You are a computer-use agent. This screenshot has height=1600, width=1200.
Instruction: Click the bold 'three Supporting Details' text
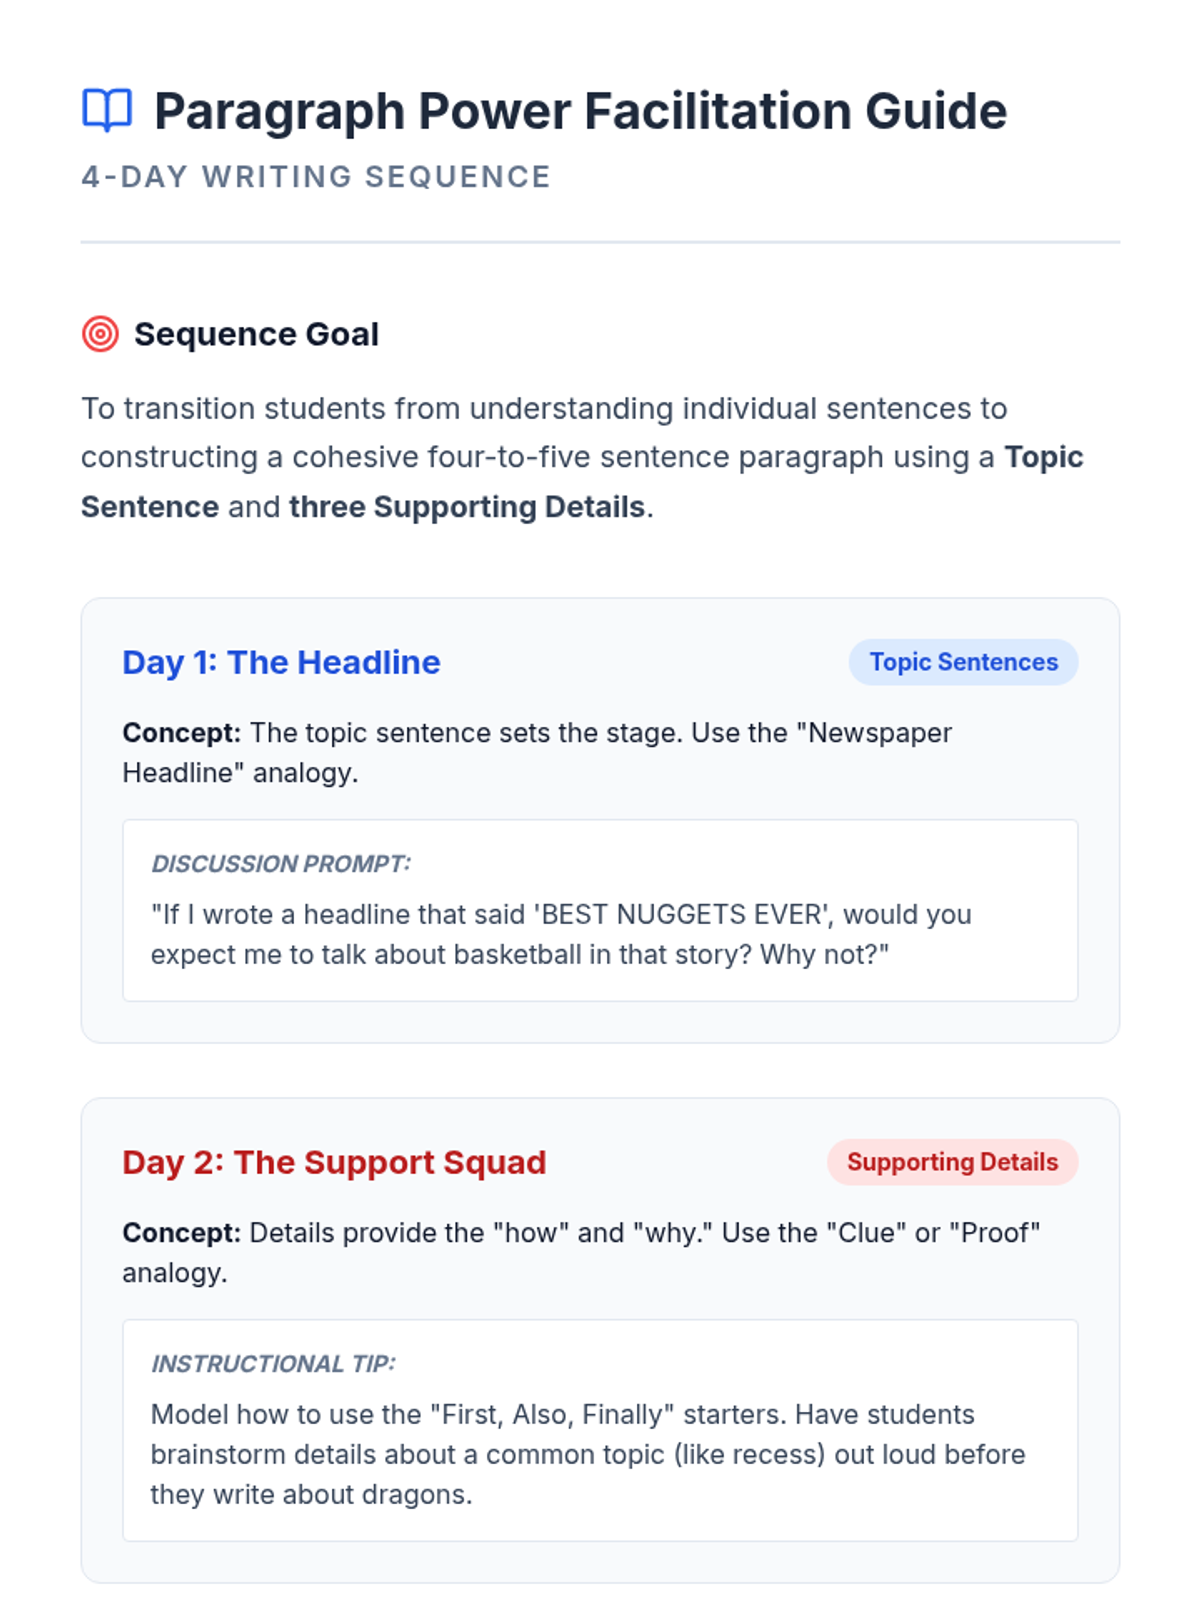(x=467, y=507)
